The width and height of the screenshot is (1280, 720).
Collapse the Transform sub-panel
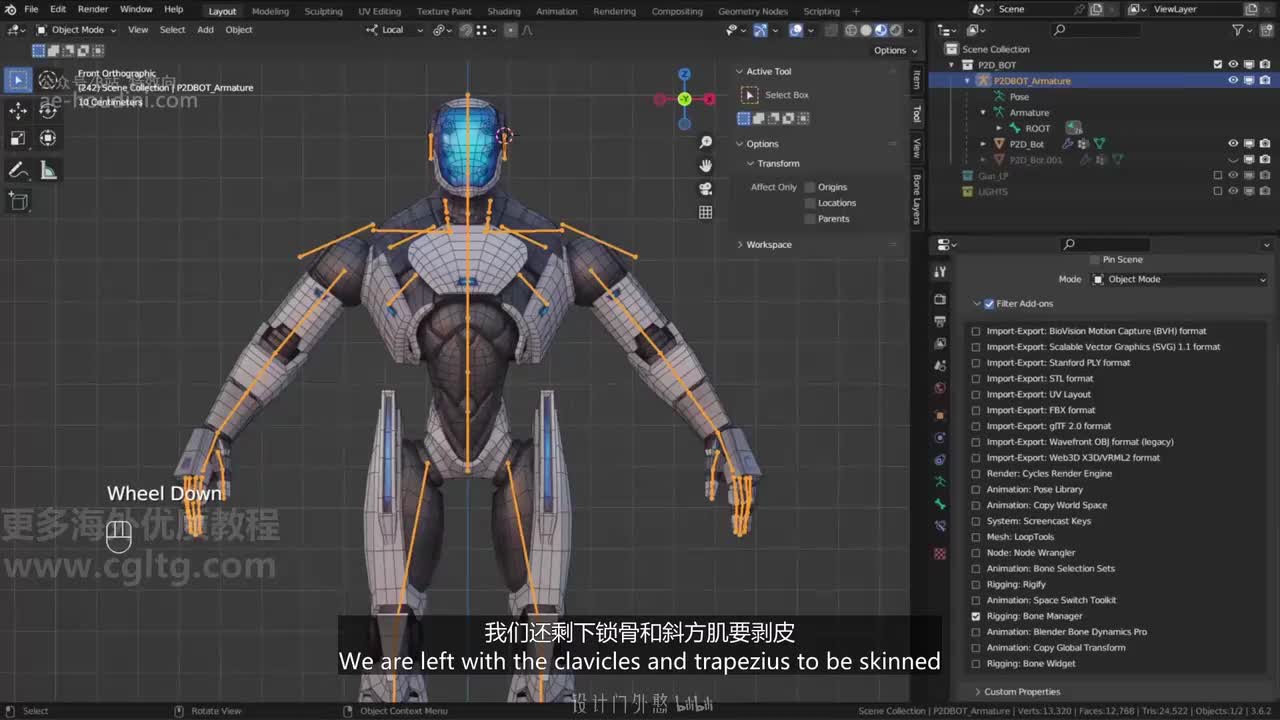pyautogui.click(x=750, y=164)
